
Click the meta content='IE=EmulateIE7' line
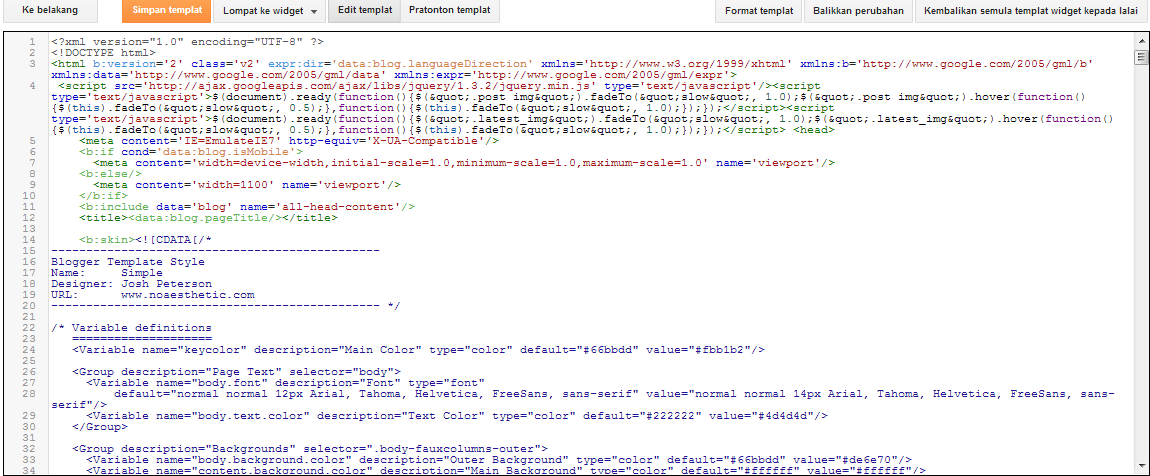click(x=288, y=140)
